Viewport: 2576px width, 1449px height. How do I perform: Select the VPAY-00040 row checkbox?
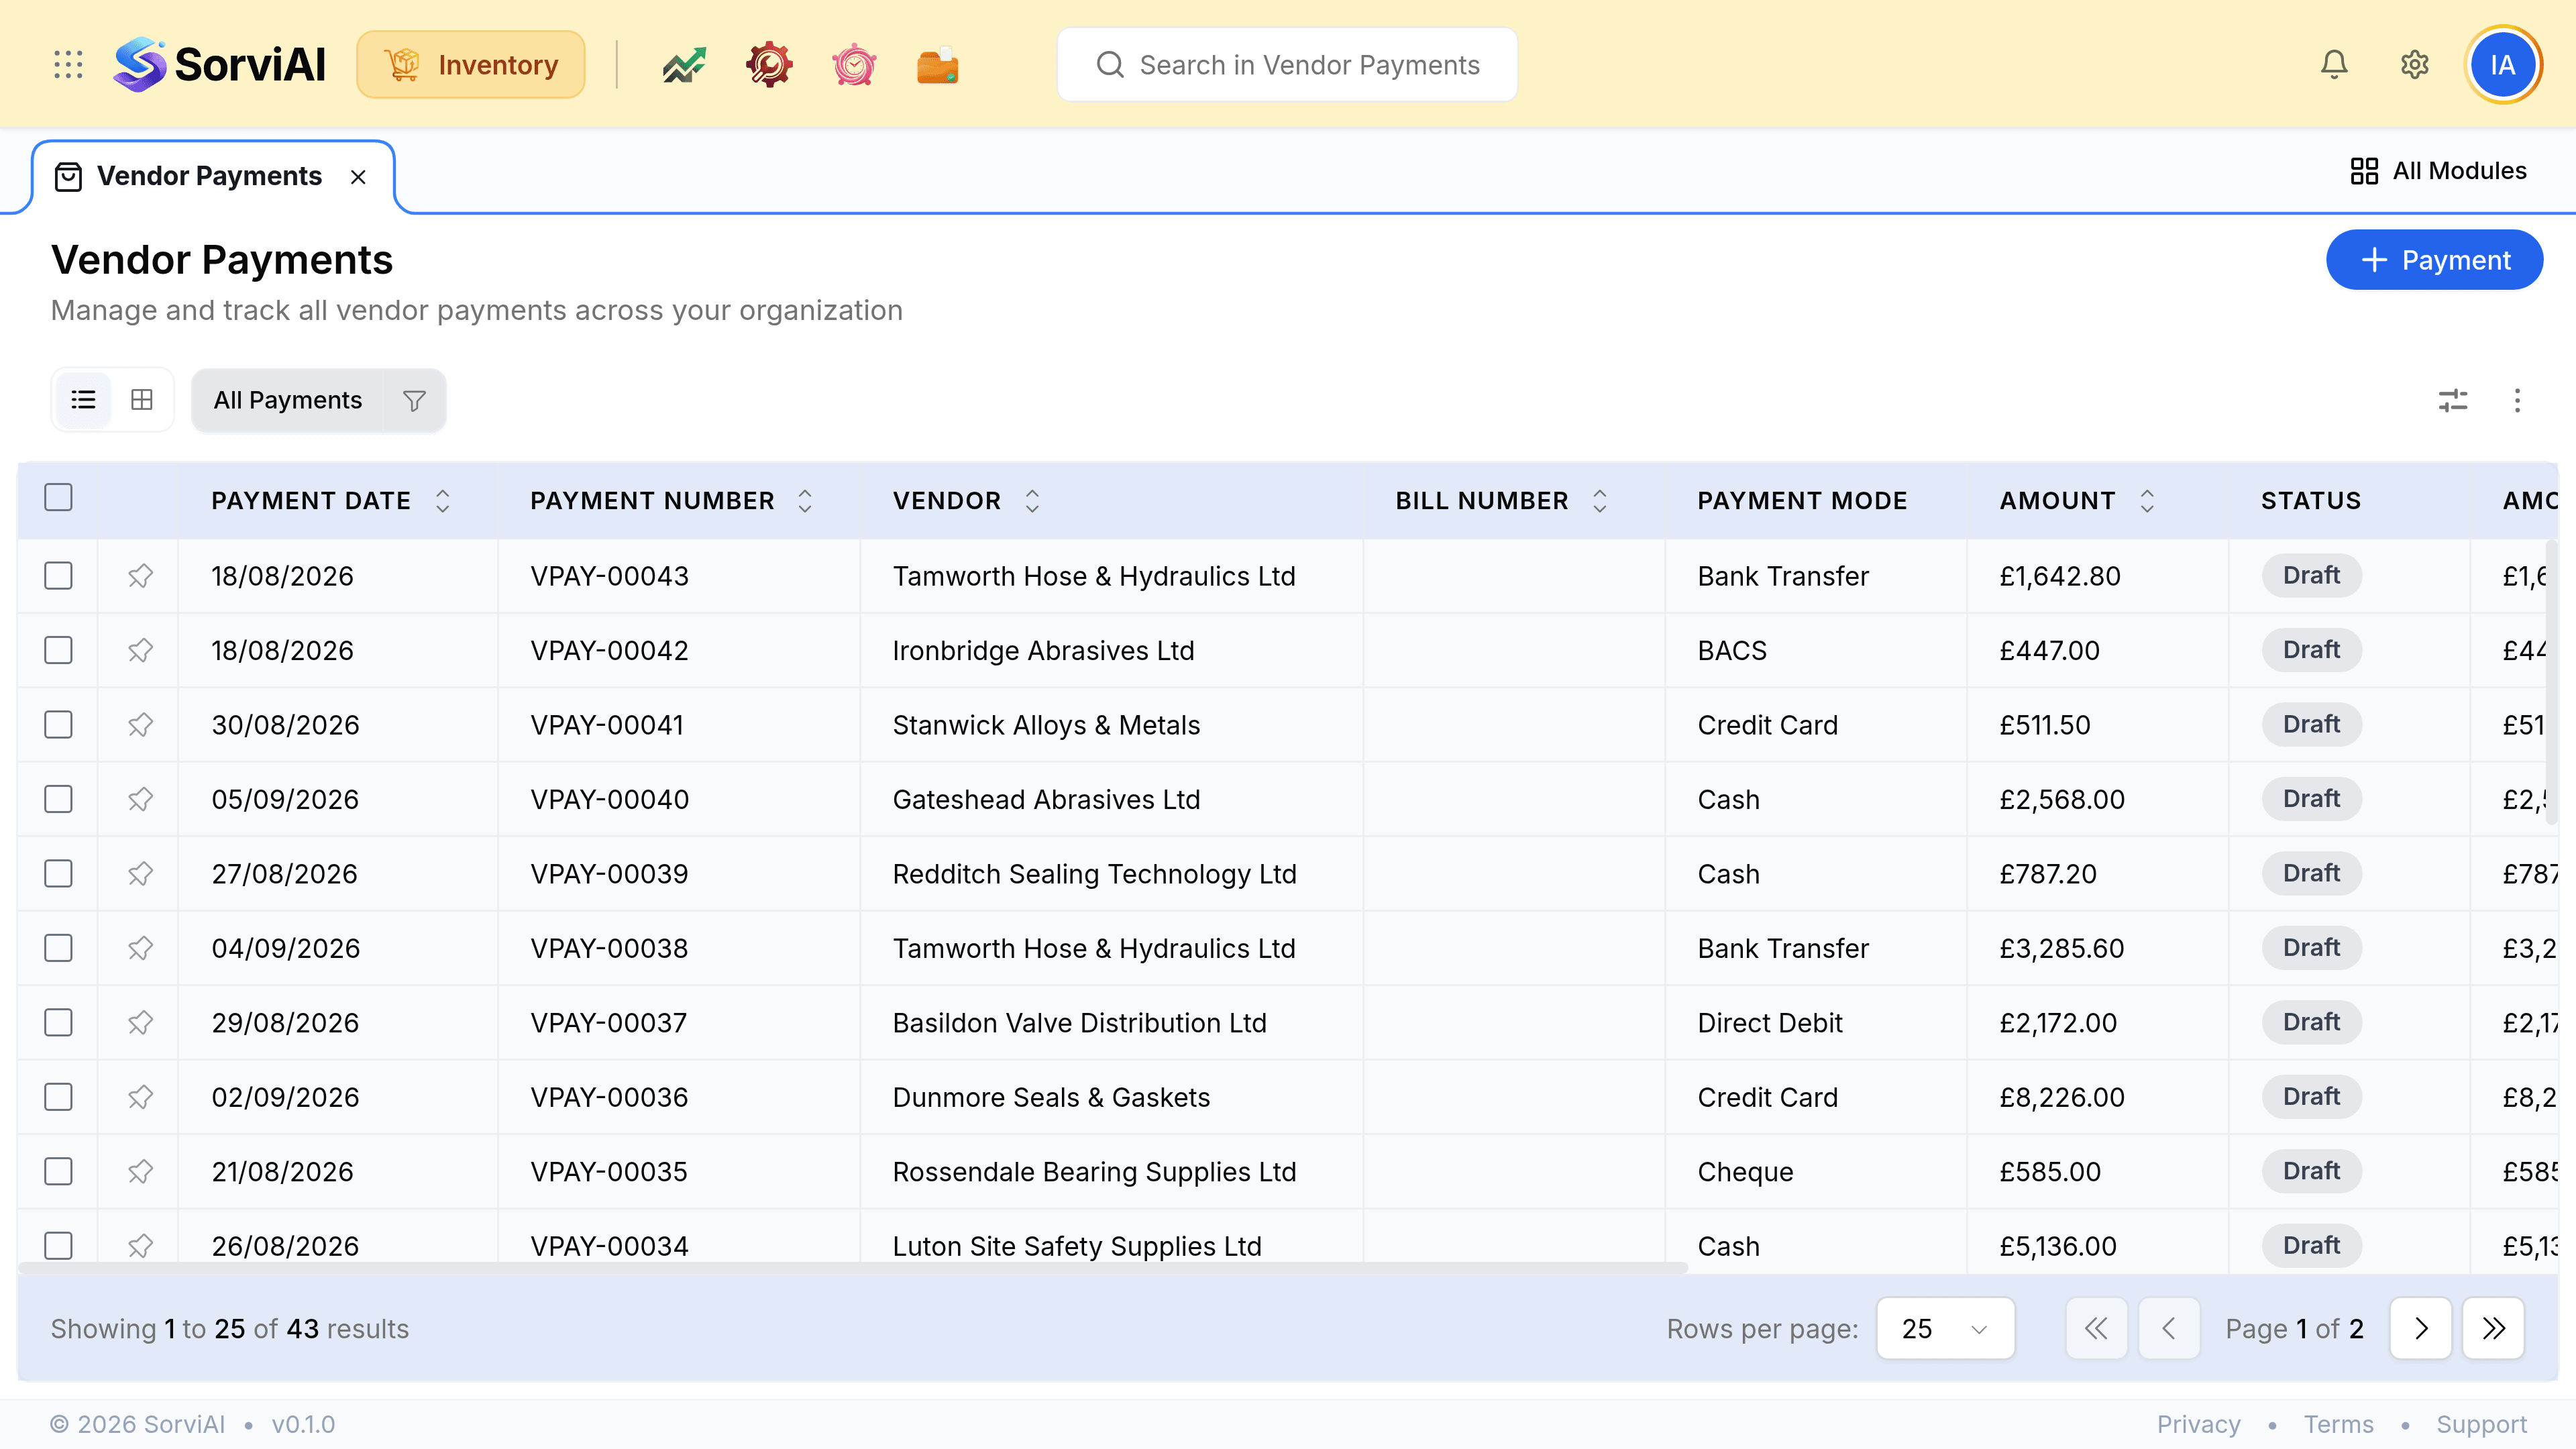(x=59, y=799)
